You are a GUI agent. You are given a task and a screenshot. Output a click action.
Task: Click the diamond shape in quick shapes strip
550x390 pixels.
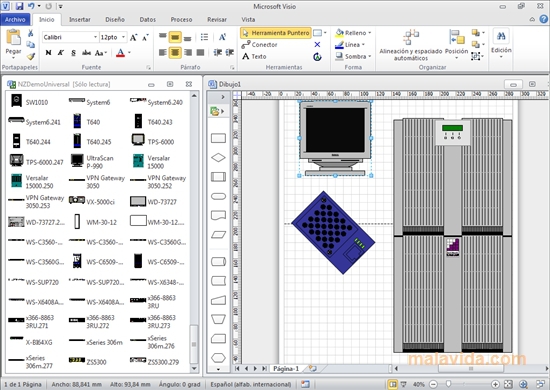[218, 157]
